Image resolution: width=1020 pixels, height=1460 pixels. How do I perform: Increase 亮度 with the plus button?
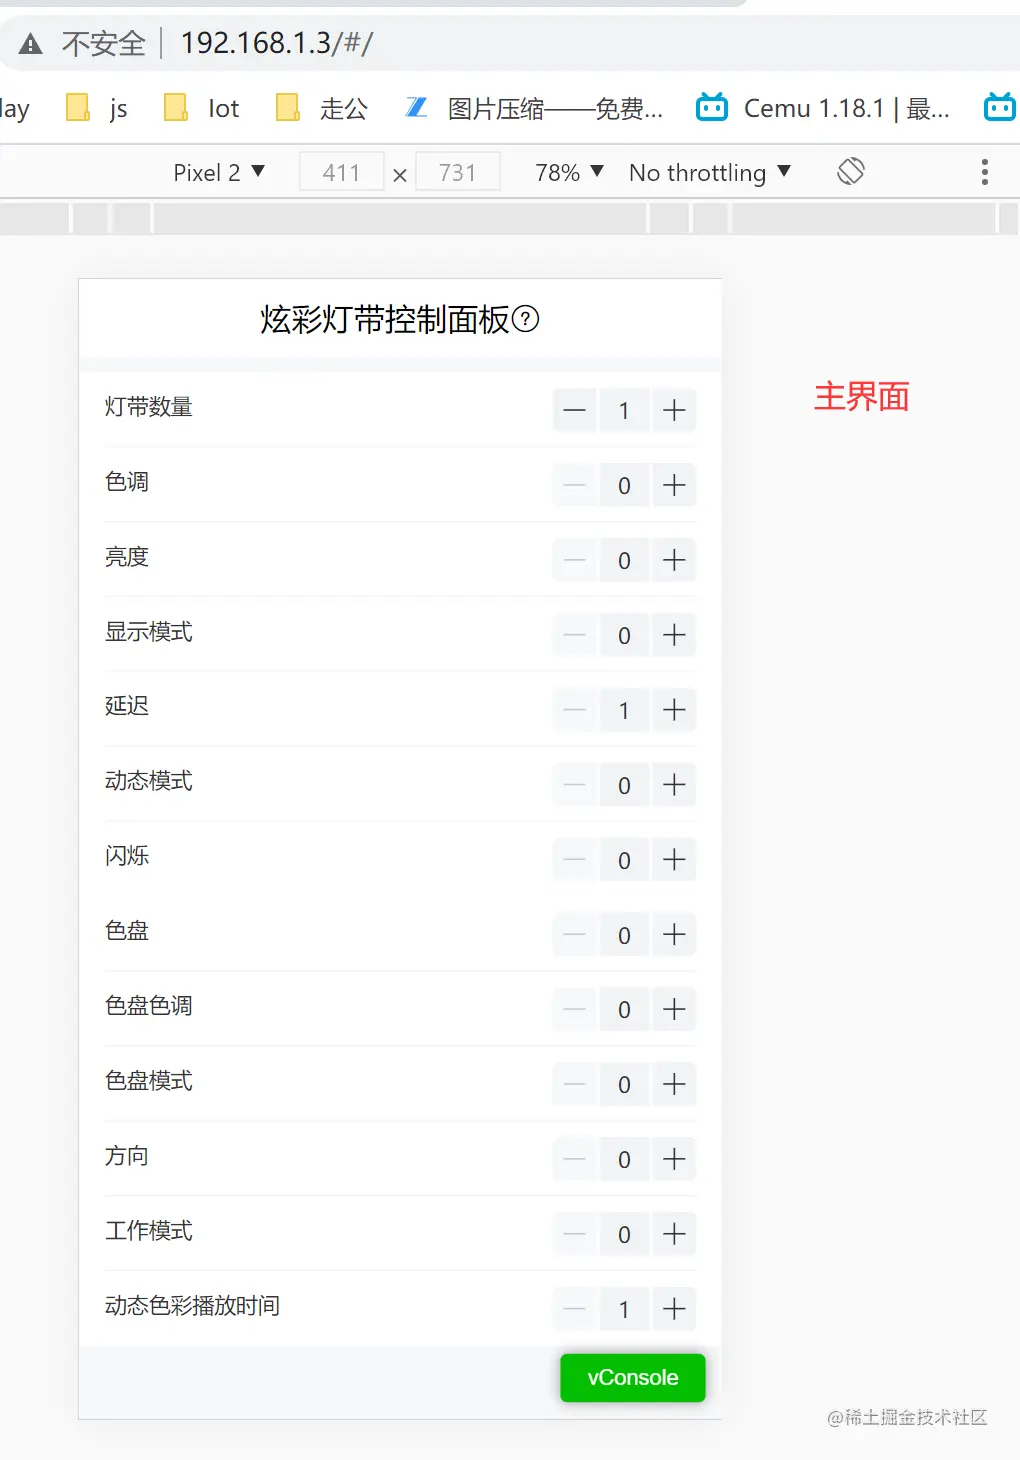pos(674,560)
